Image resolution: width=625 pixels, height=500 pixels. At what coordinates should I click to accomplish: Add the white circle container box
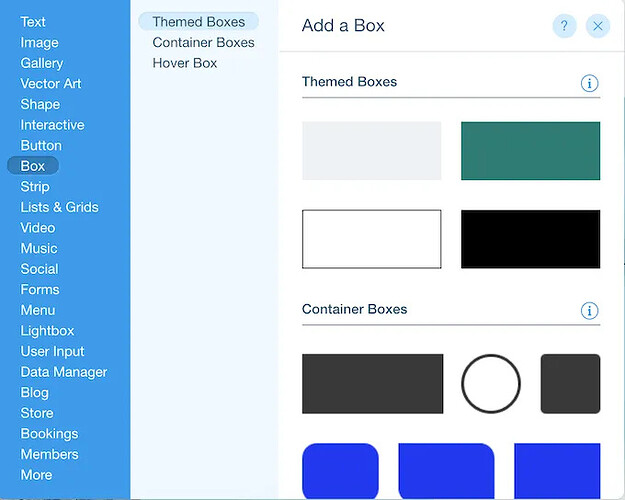(491, 384)
